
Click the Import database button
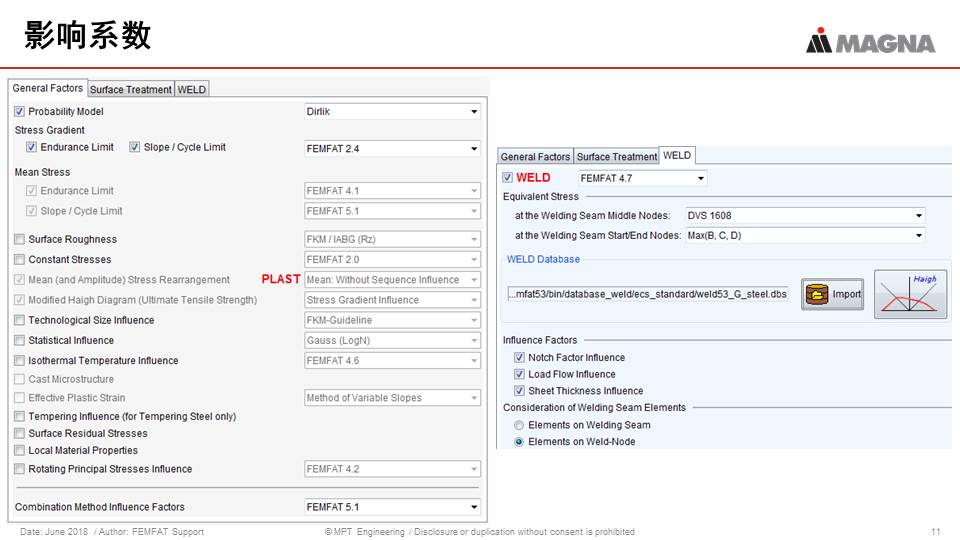832,294
